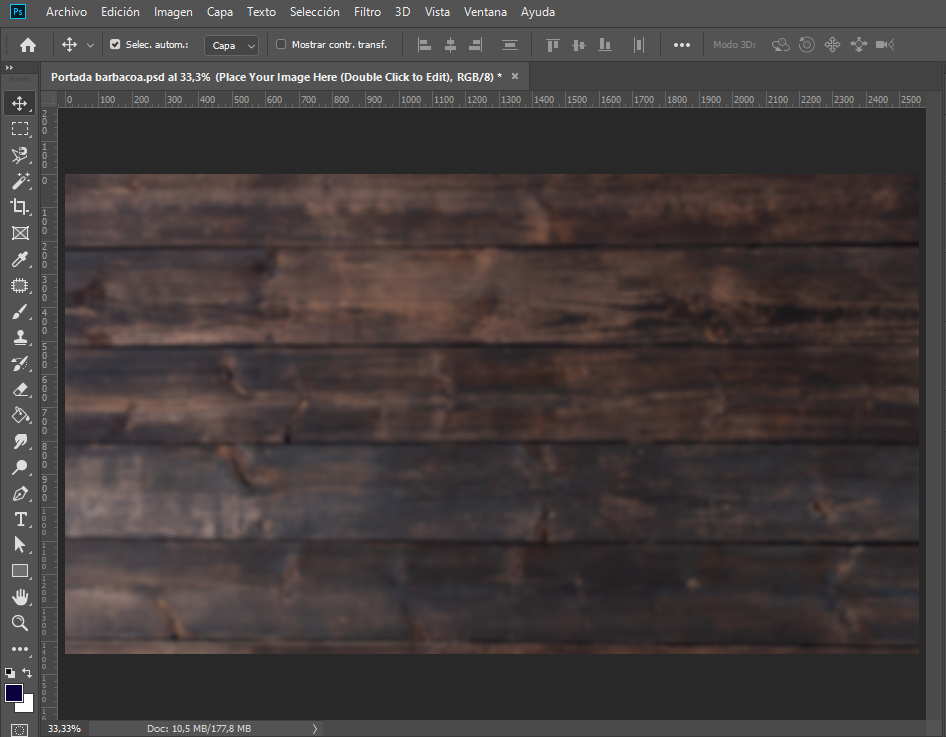
Task: Set the dark navy foreground color
Action: click(14, 693)
